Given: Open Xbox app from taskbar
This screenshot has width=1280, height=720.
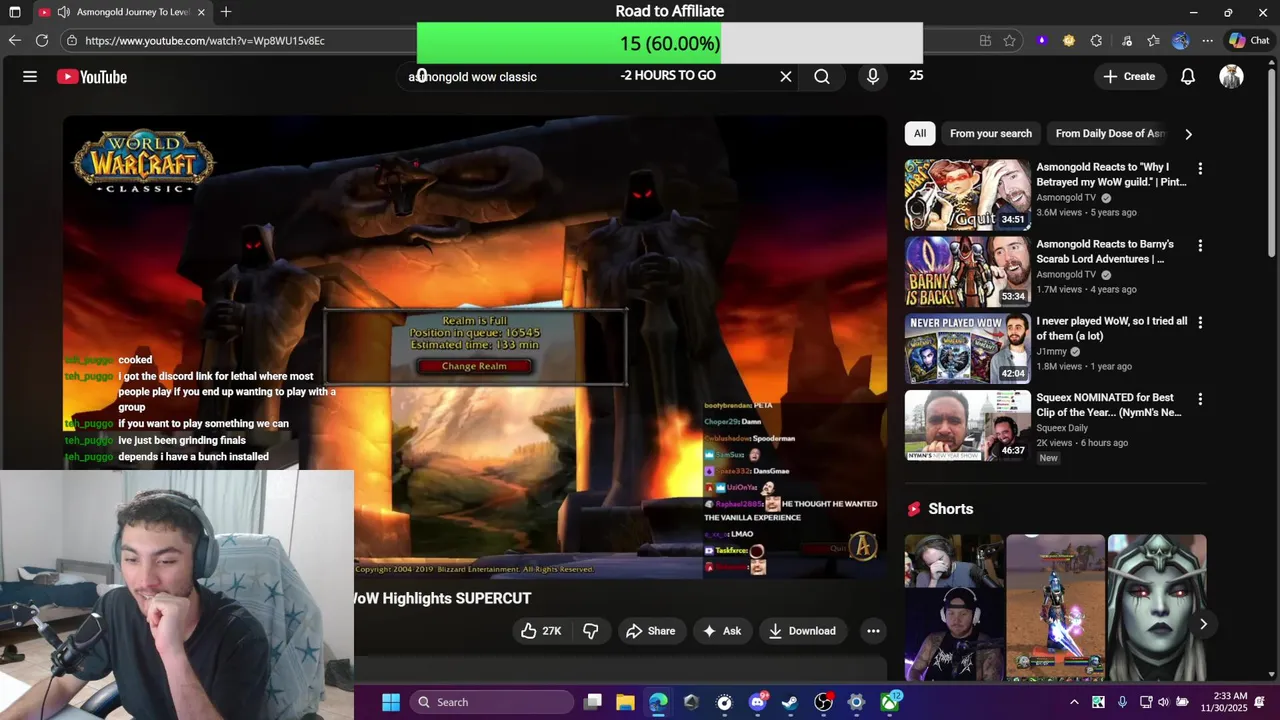Looking at the screenshot, I should (x=889, y=702).
